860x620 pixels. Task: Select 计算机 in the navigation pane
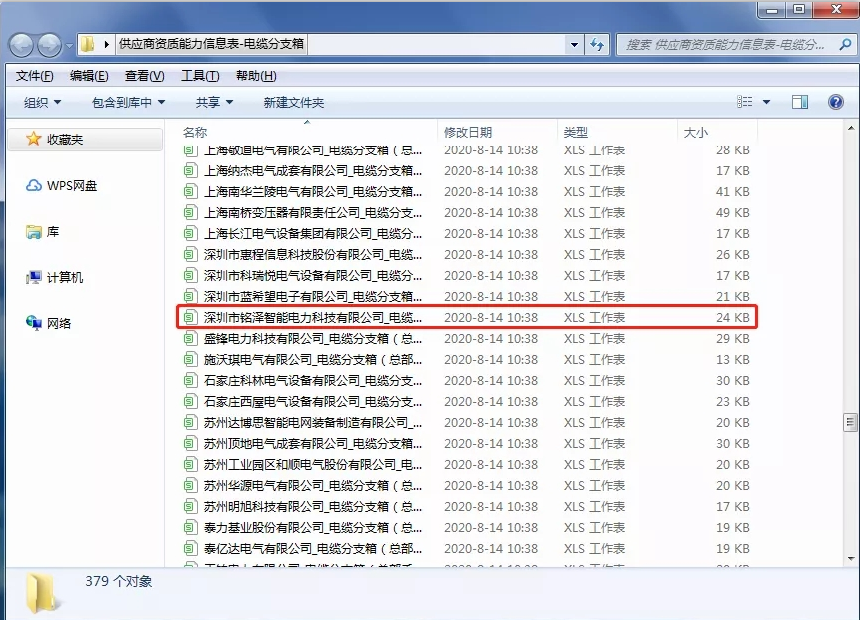[x=64, y=278]
